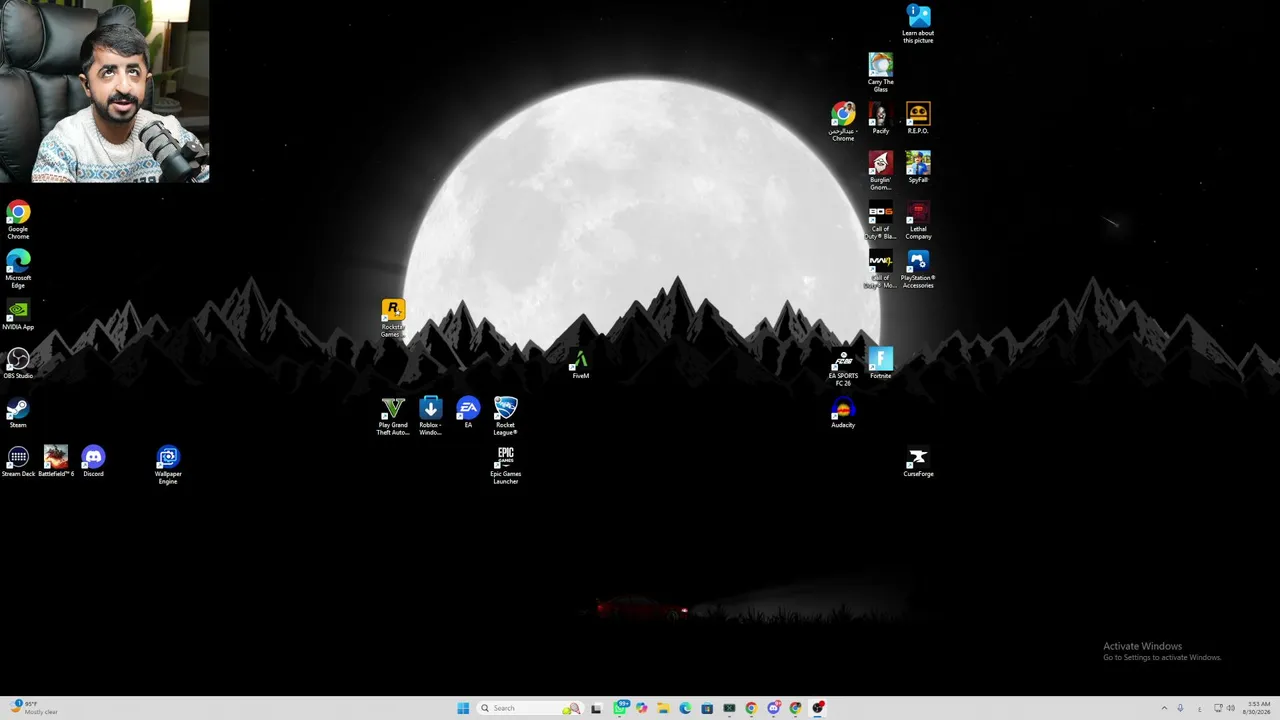Viewport: 1280px width, 720px height.
Task: Open the Xbox app on the taskbar
Action: (x=729, y=708)
